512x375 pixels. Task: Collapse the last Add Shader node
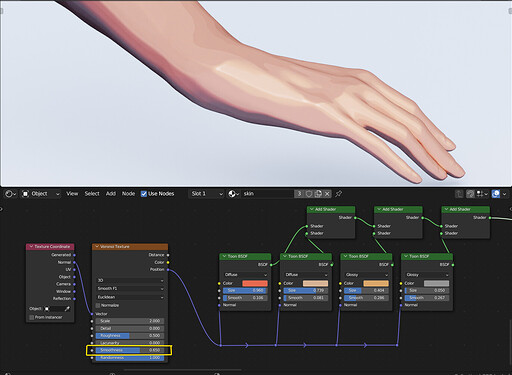tap(446, 209)
